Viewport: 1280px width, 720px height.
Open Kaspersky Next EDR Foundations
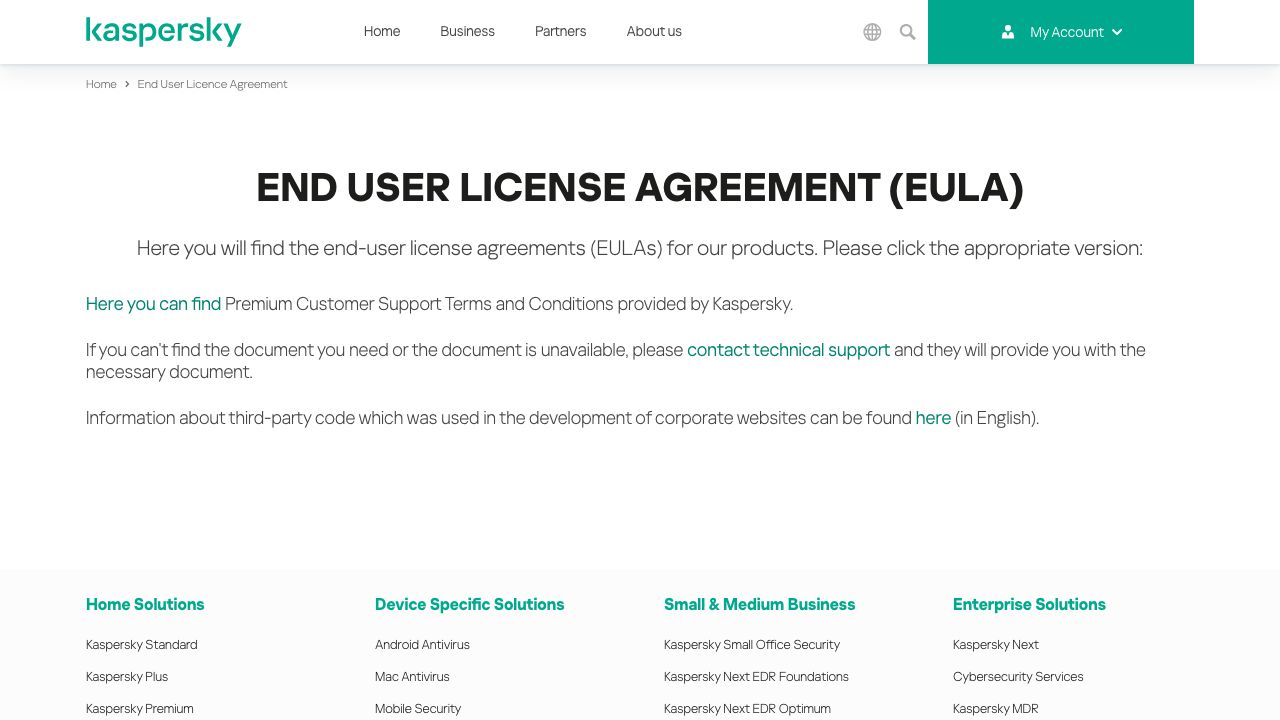(x=756, y=677)
